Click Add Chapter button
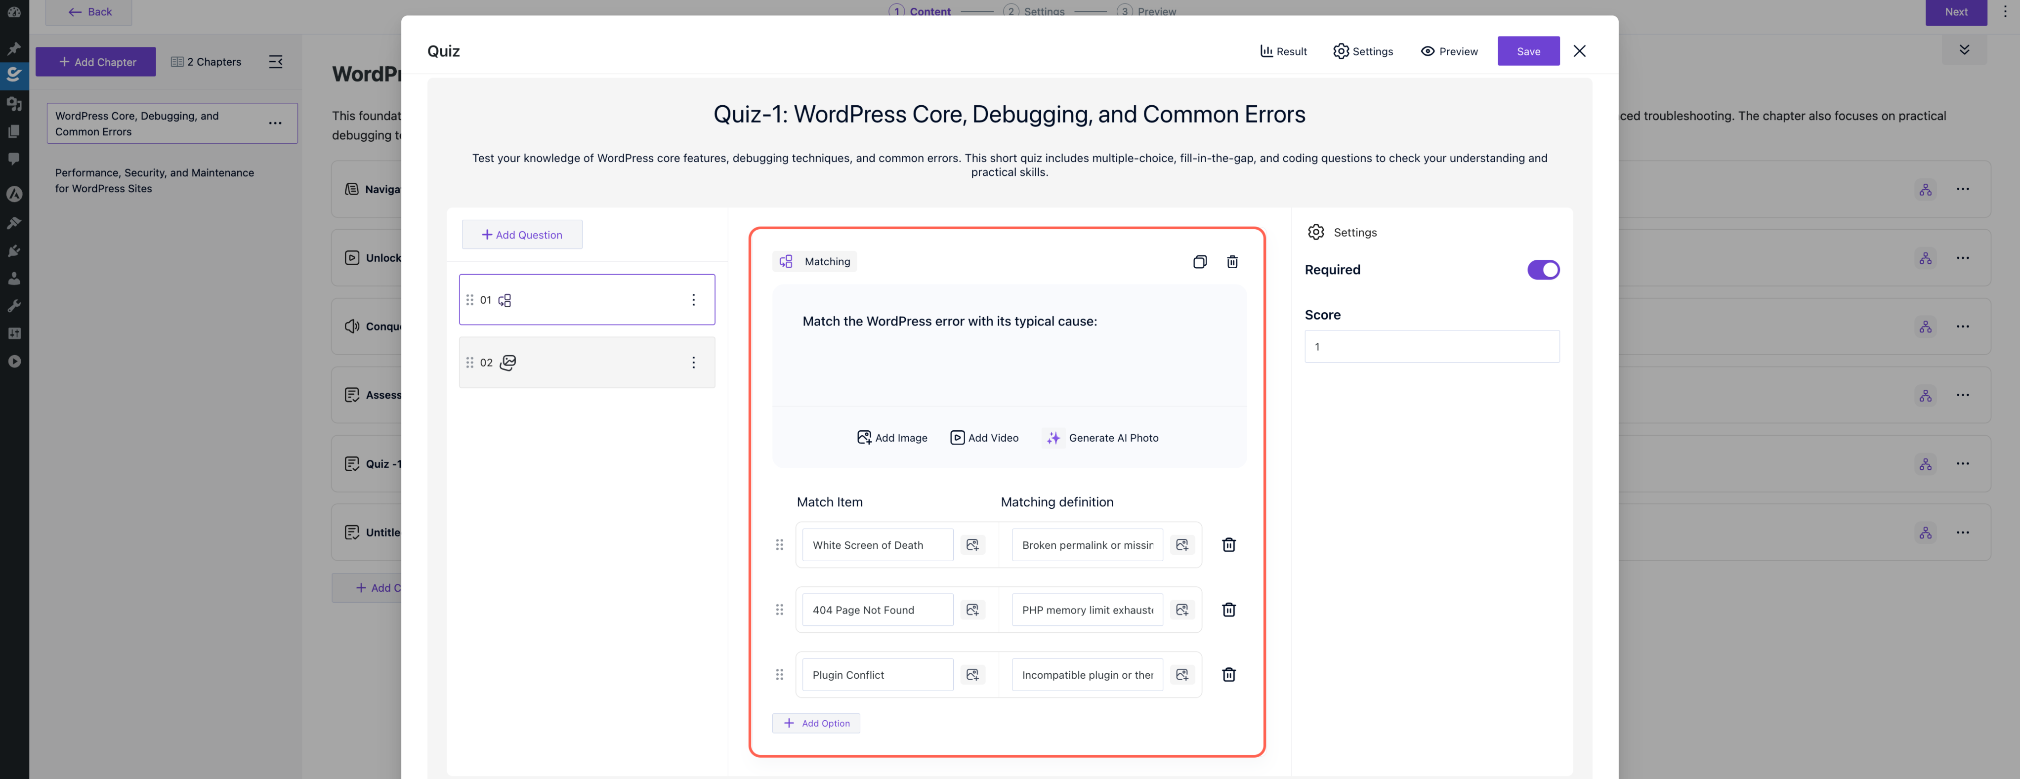The image size is (2020, 779). point(96,62)
